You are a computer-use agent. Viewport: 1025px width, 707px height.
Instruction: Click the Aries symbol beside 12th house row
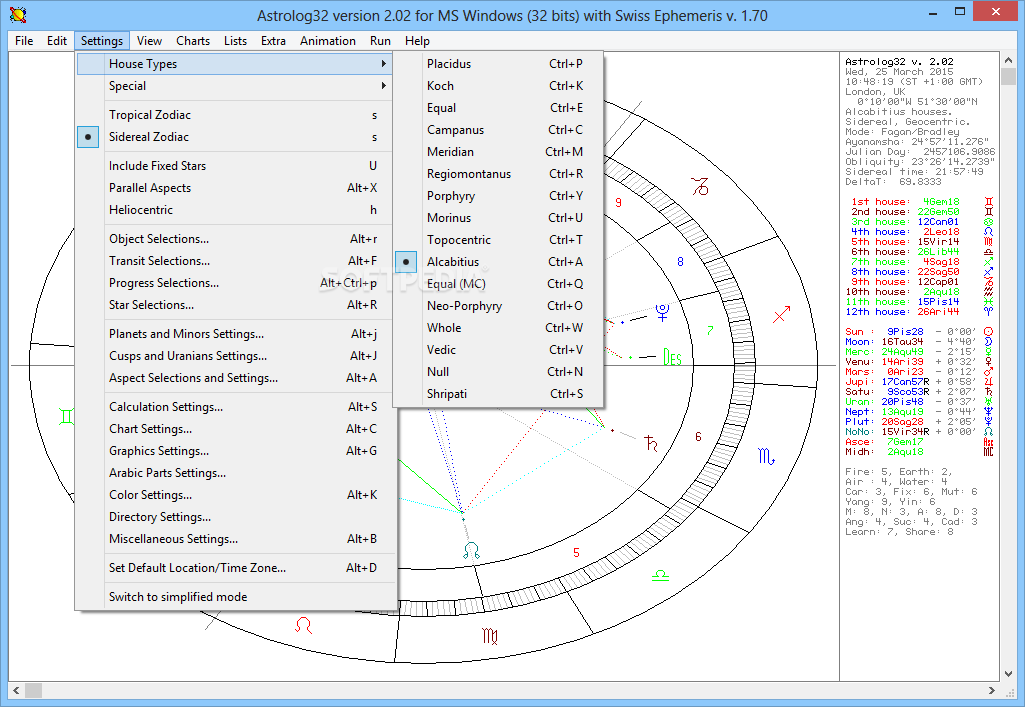[988, 312]
